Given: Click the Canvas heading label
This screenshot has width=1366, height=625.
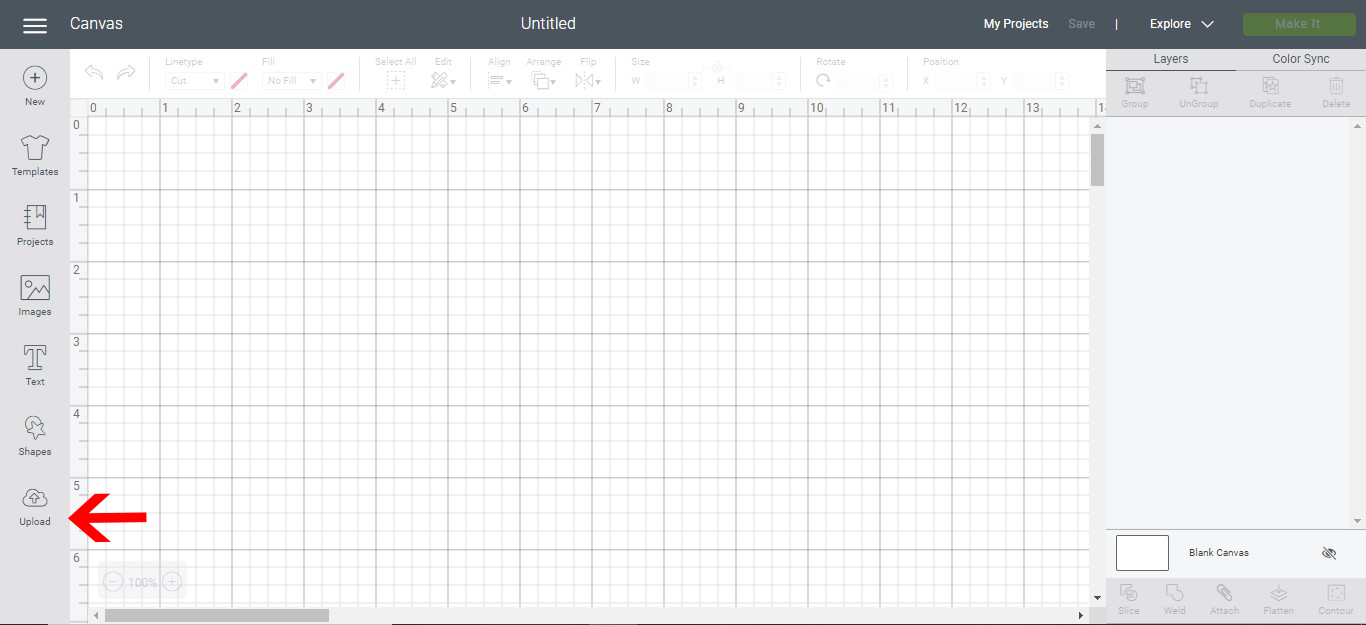Looking at the screenshot, I should click(96, 23).
